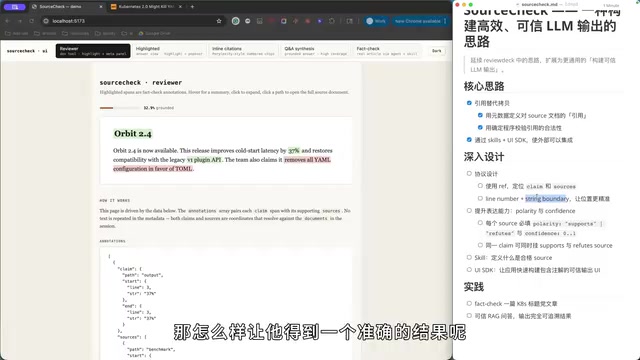This screenshot has width=640, height=360.
Task: Click selected text string boundary in notes
Action: 546,199
